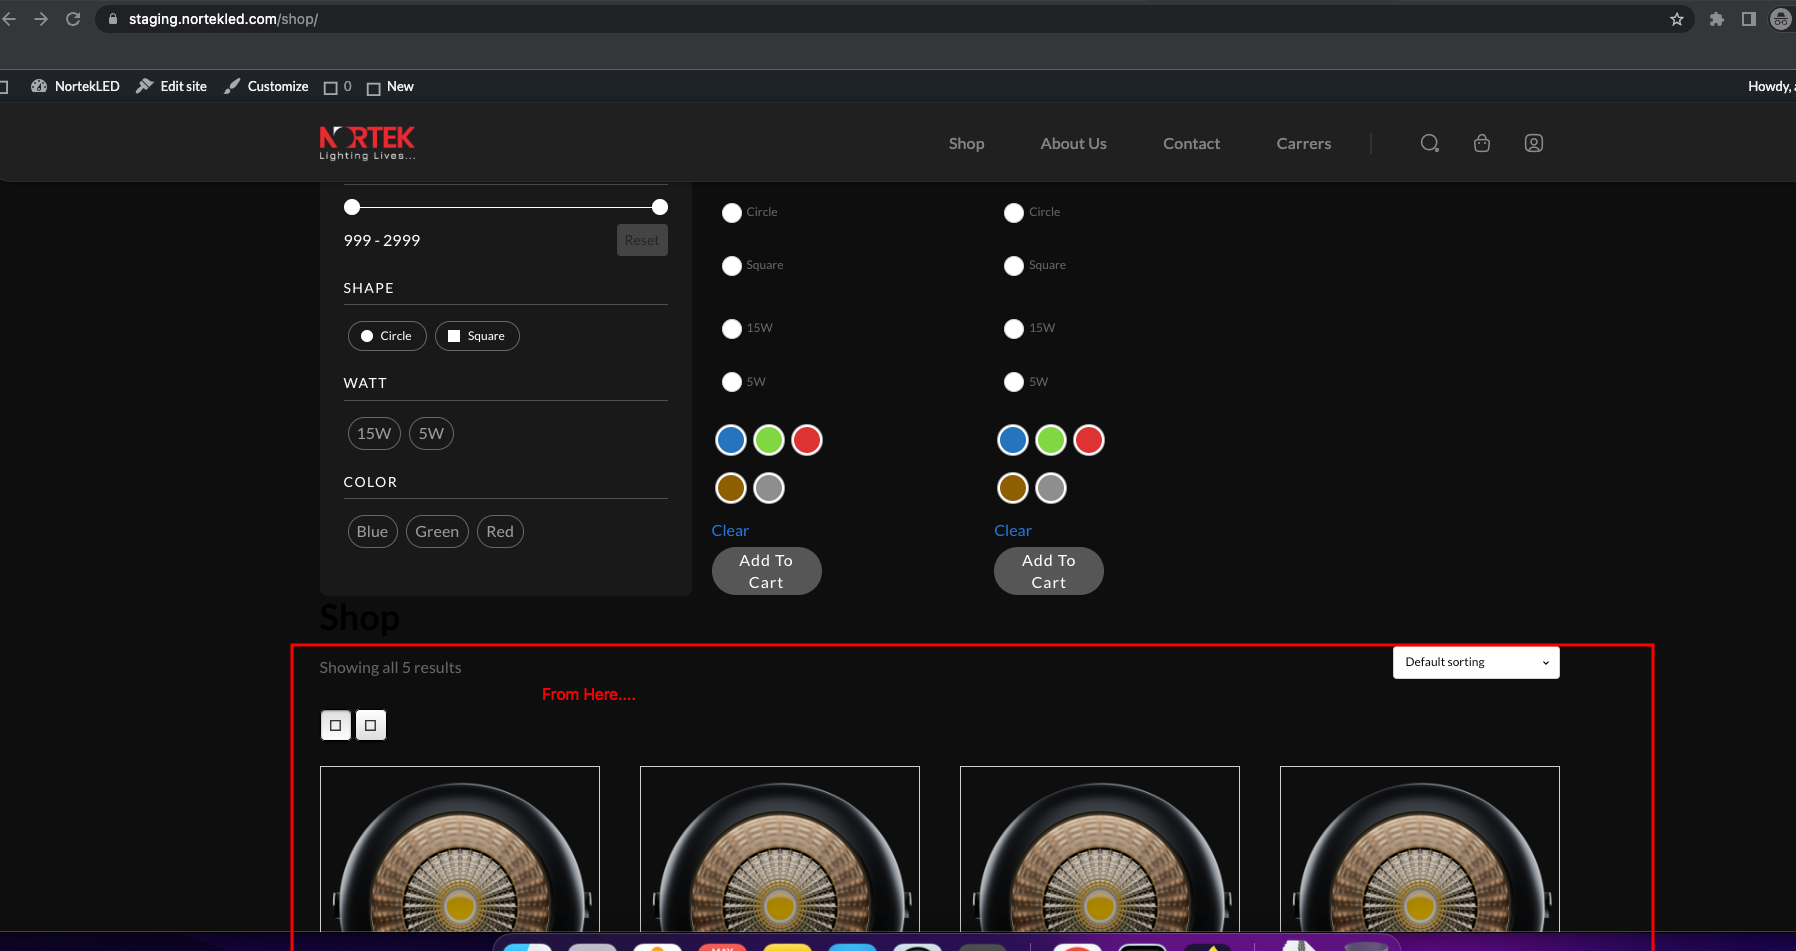Filter by 15W watt chip

point(374,433)
